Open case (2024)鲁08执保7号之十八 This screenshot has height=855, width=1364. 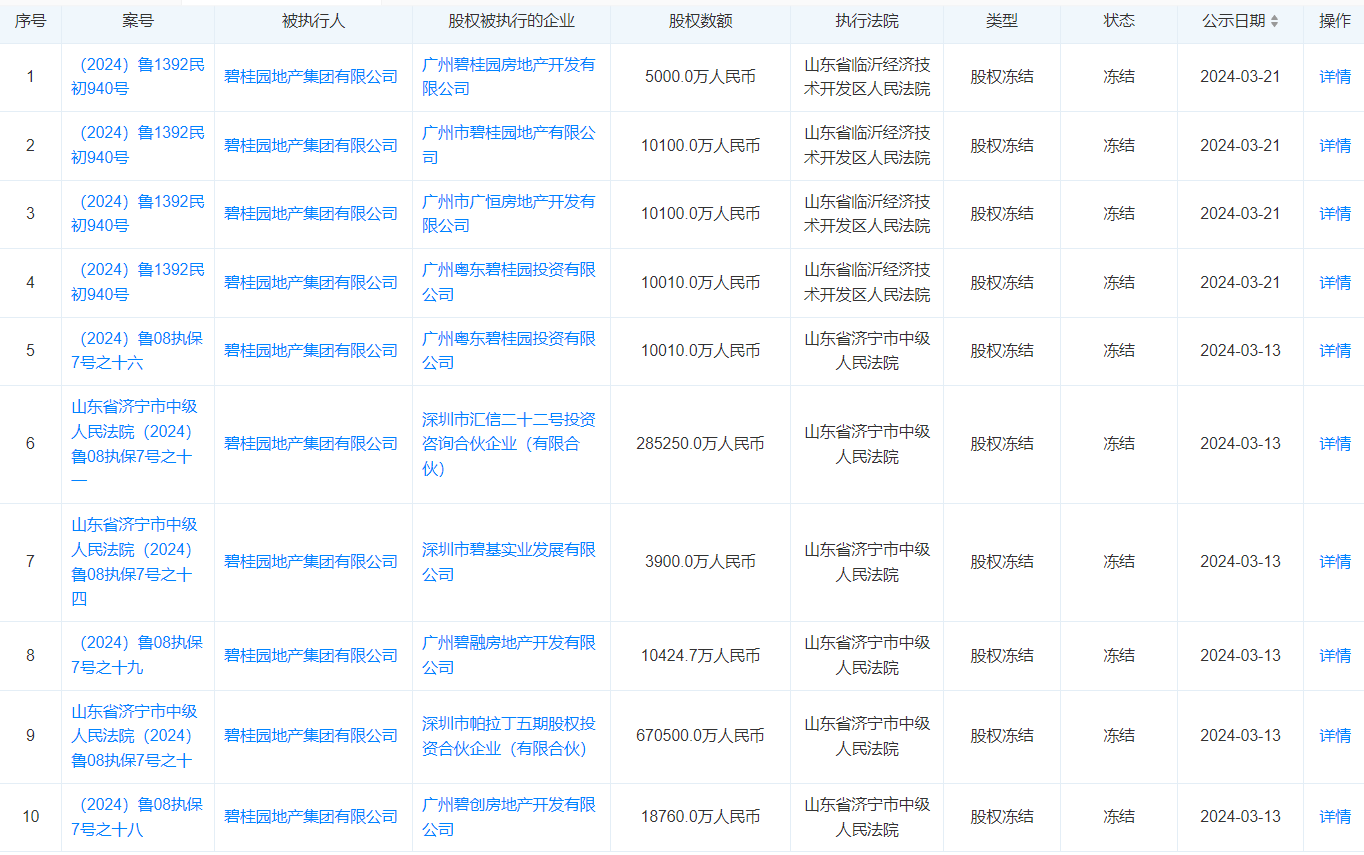138,817
